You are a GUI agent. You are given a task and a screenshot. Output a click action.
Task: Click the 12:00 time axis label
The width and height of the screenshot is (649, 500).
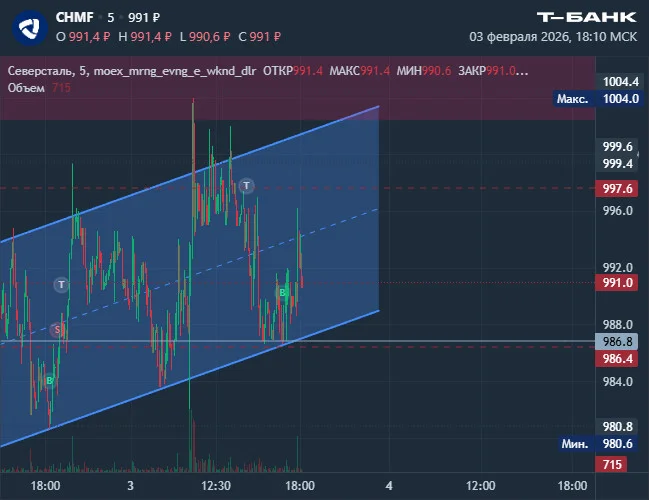coord(480,486)
